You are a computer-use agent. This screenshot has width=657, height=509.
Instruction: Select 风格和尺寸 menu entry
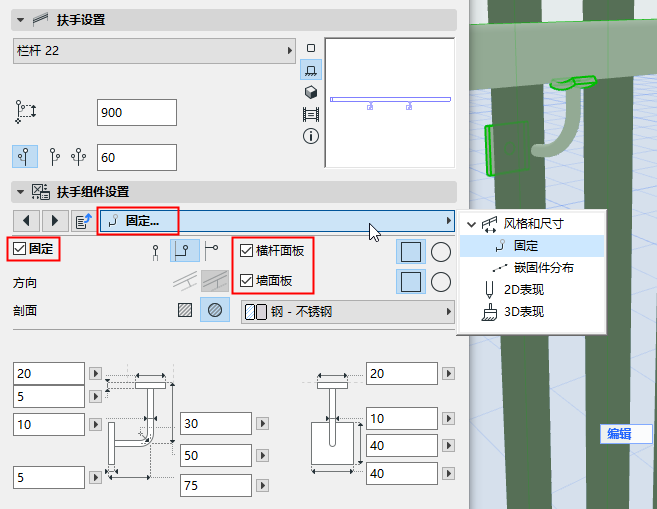coord(532,224)
